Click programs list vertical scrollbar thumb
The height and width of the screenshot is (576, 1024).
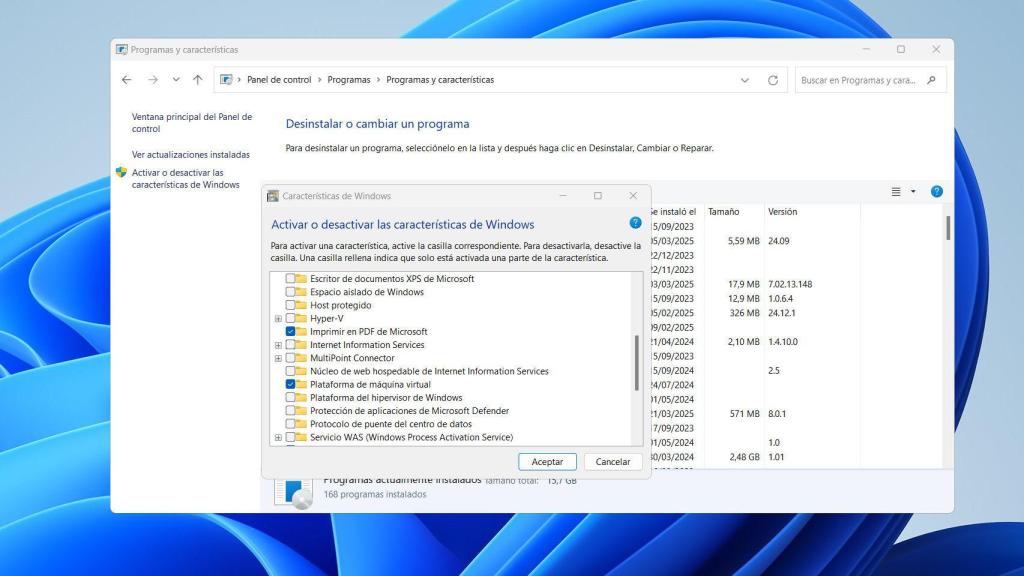[x=948, y=228]
